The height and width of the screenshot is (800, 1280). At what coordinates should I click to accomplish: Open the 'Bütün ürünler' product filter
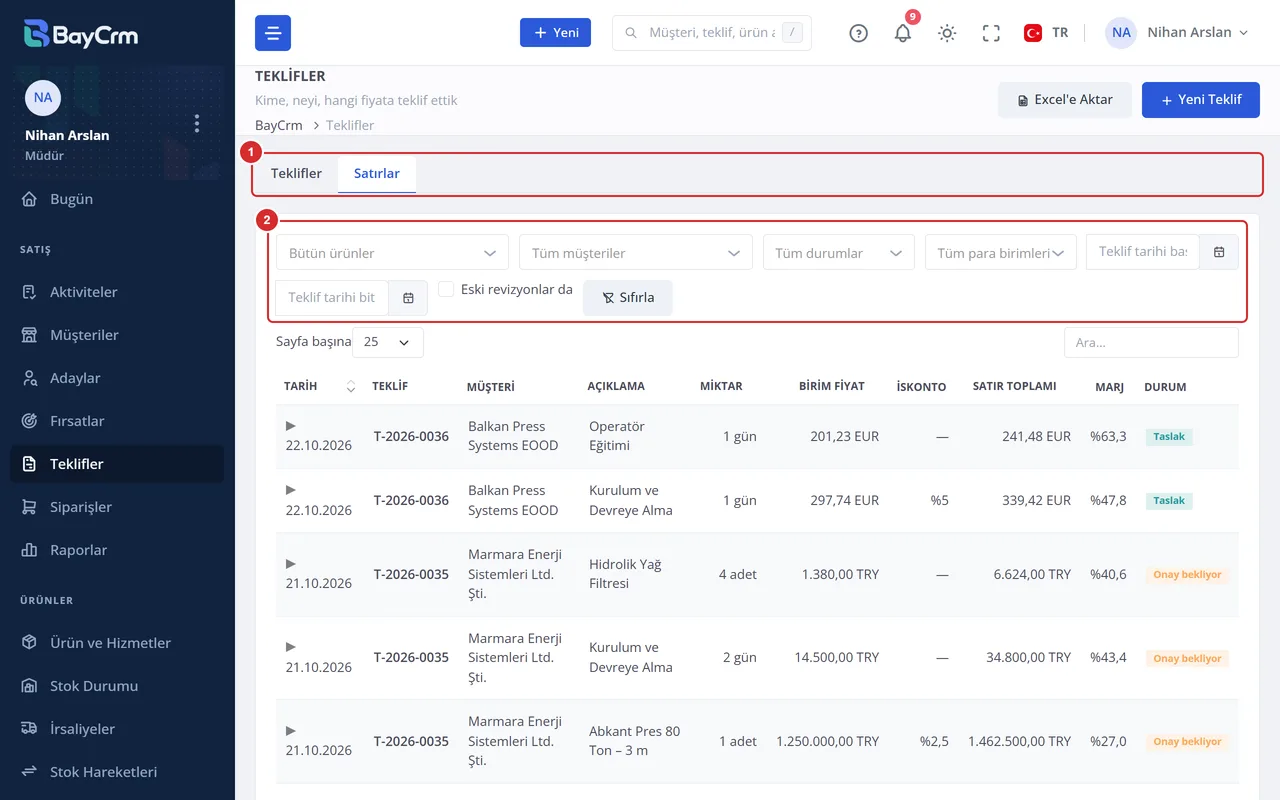click(x=392, y=253)
